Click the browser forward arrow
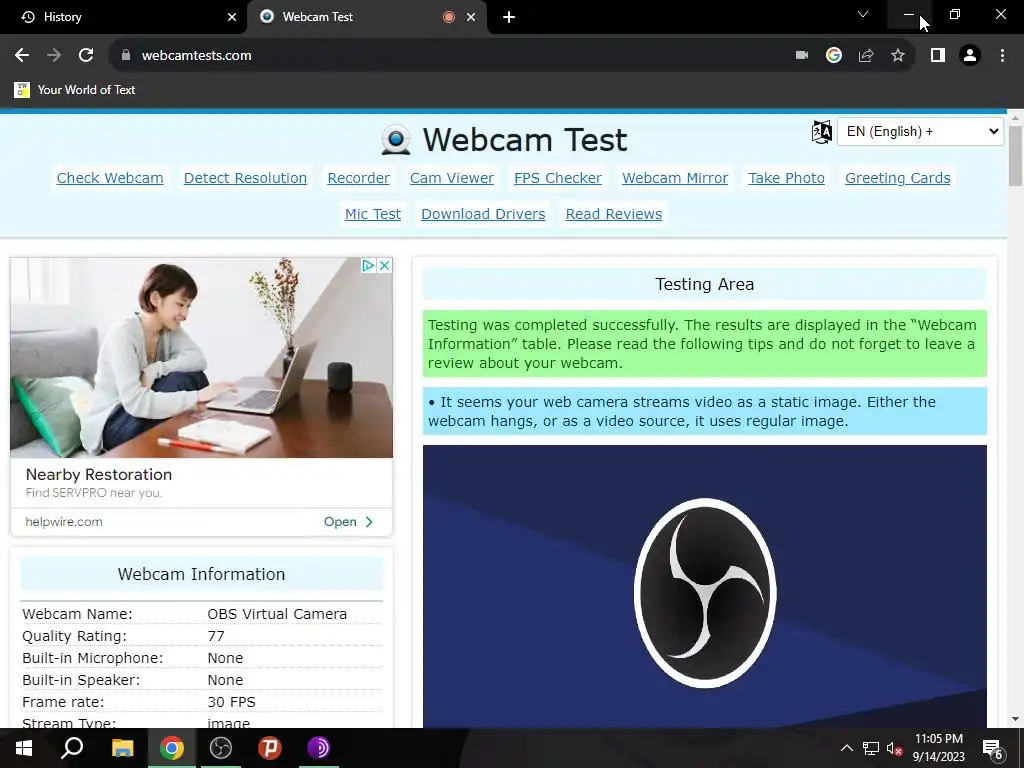 click(54, 56)
